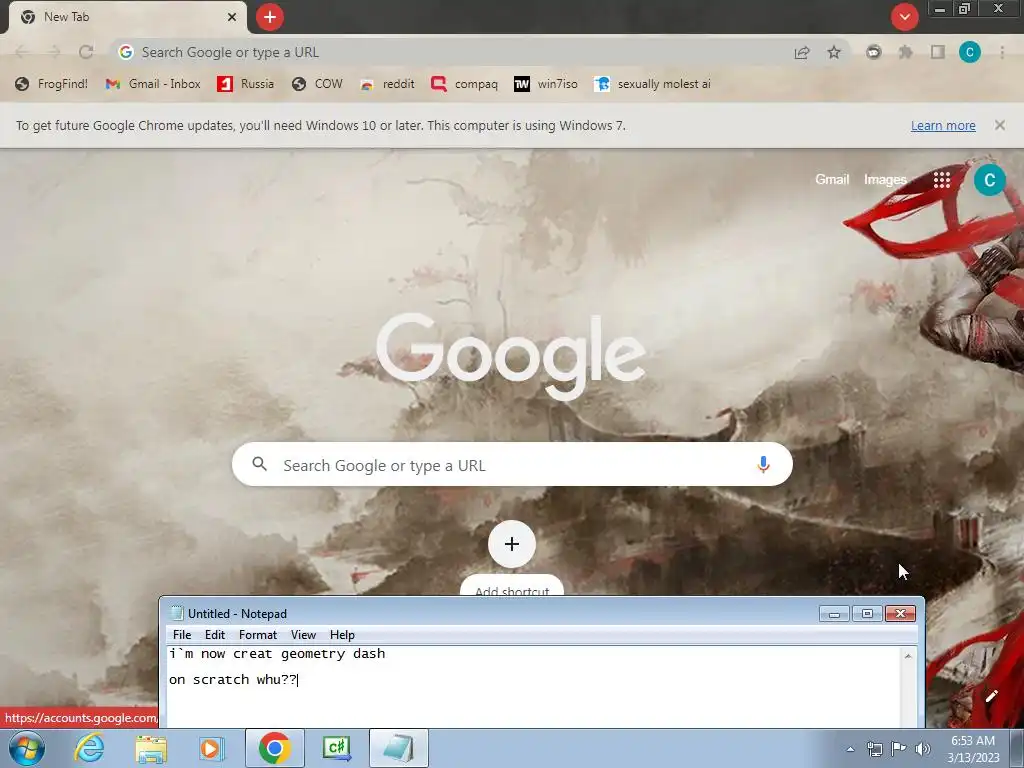Close the New Tab tab
Image resolution: width=1024 pixels, height=768 pixels.
231,17
